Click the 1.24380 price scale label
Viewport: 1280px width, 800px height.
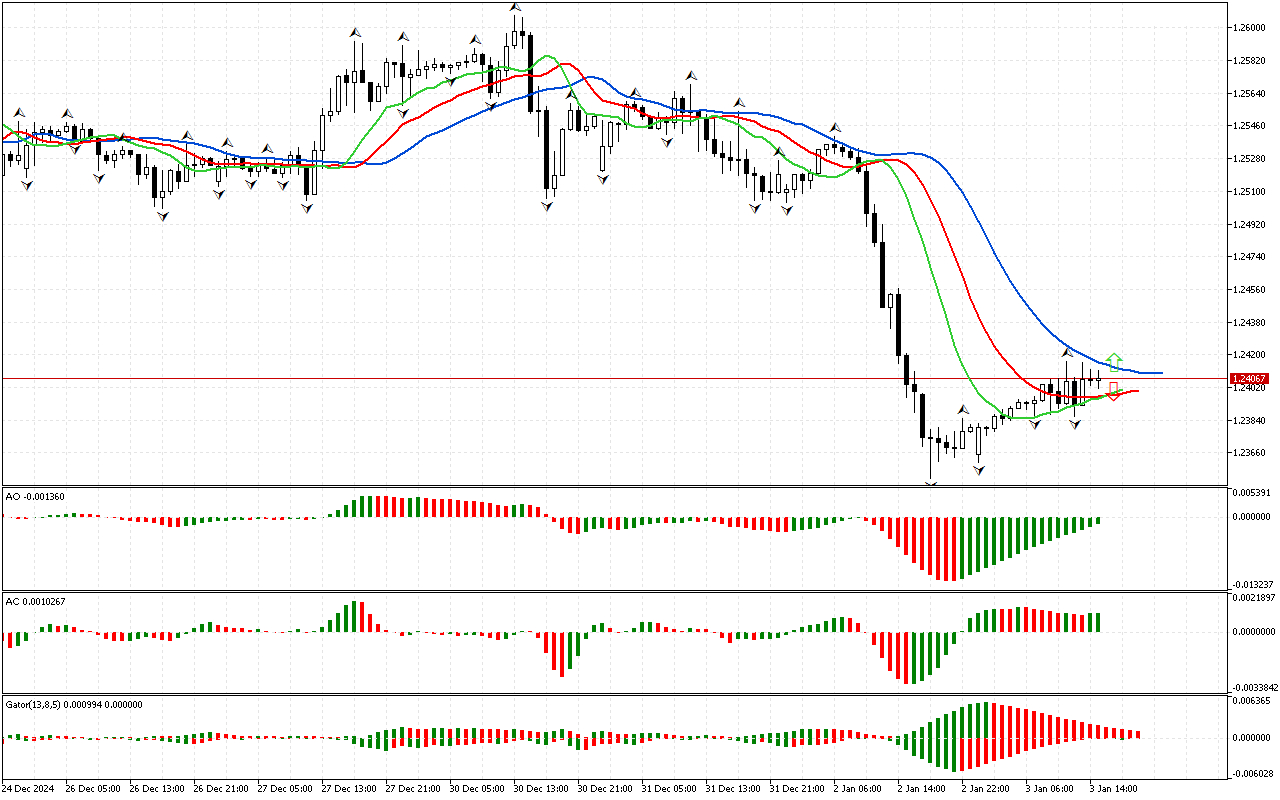tap(1251, 323)
